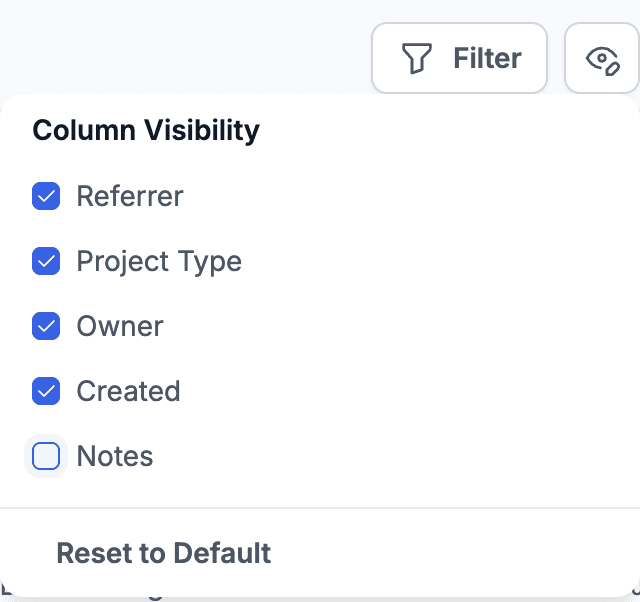Viewport: 640px width, 602px height.
Task: Click the Column Visibility heading
Action: tap(146, 130)
